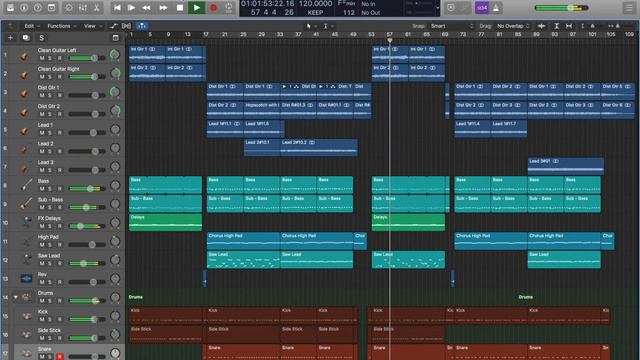Screen dimensions: 640x360
Task: Open the Edit menu
Action: [32, 26]
